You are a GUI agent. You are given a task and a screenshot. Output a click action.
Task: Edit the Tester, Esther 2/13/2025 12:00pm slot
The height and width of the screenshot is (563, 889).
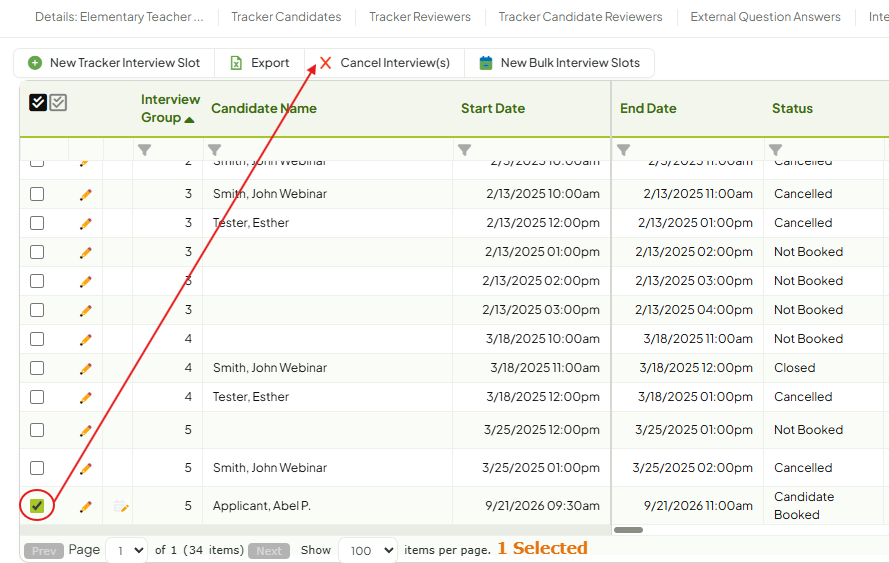86,223
